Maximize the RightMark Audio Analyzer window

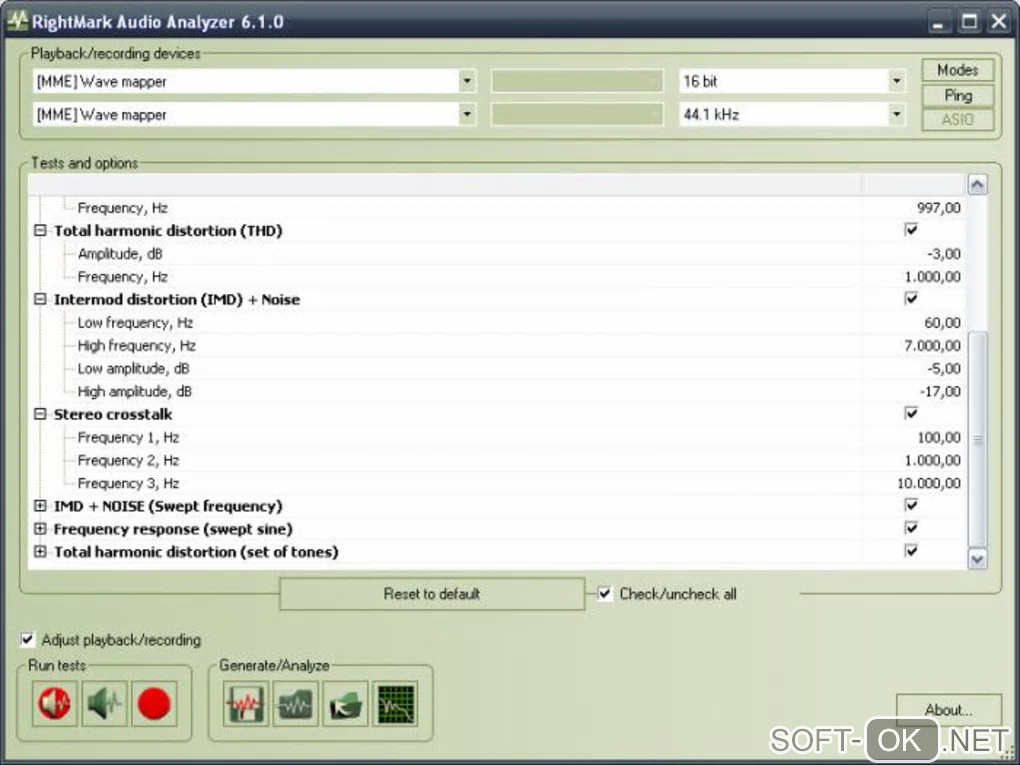pos(969,21)
